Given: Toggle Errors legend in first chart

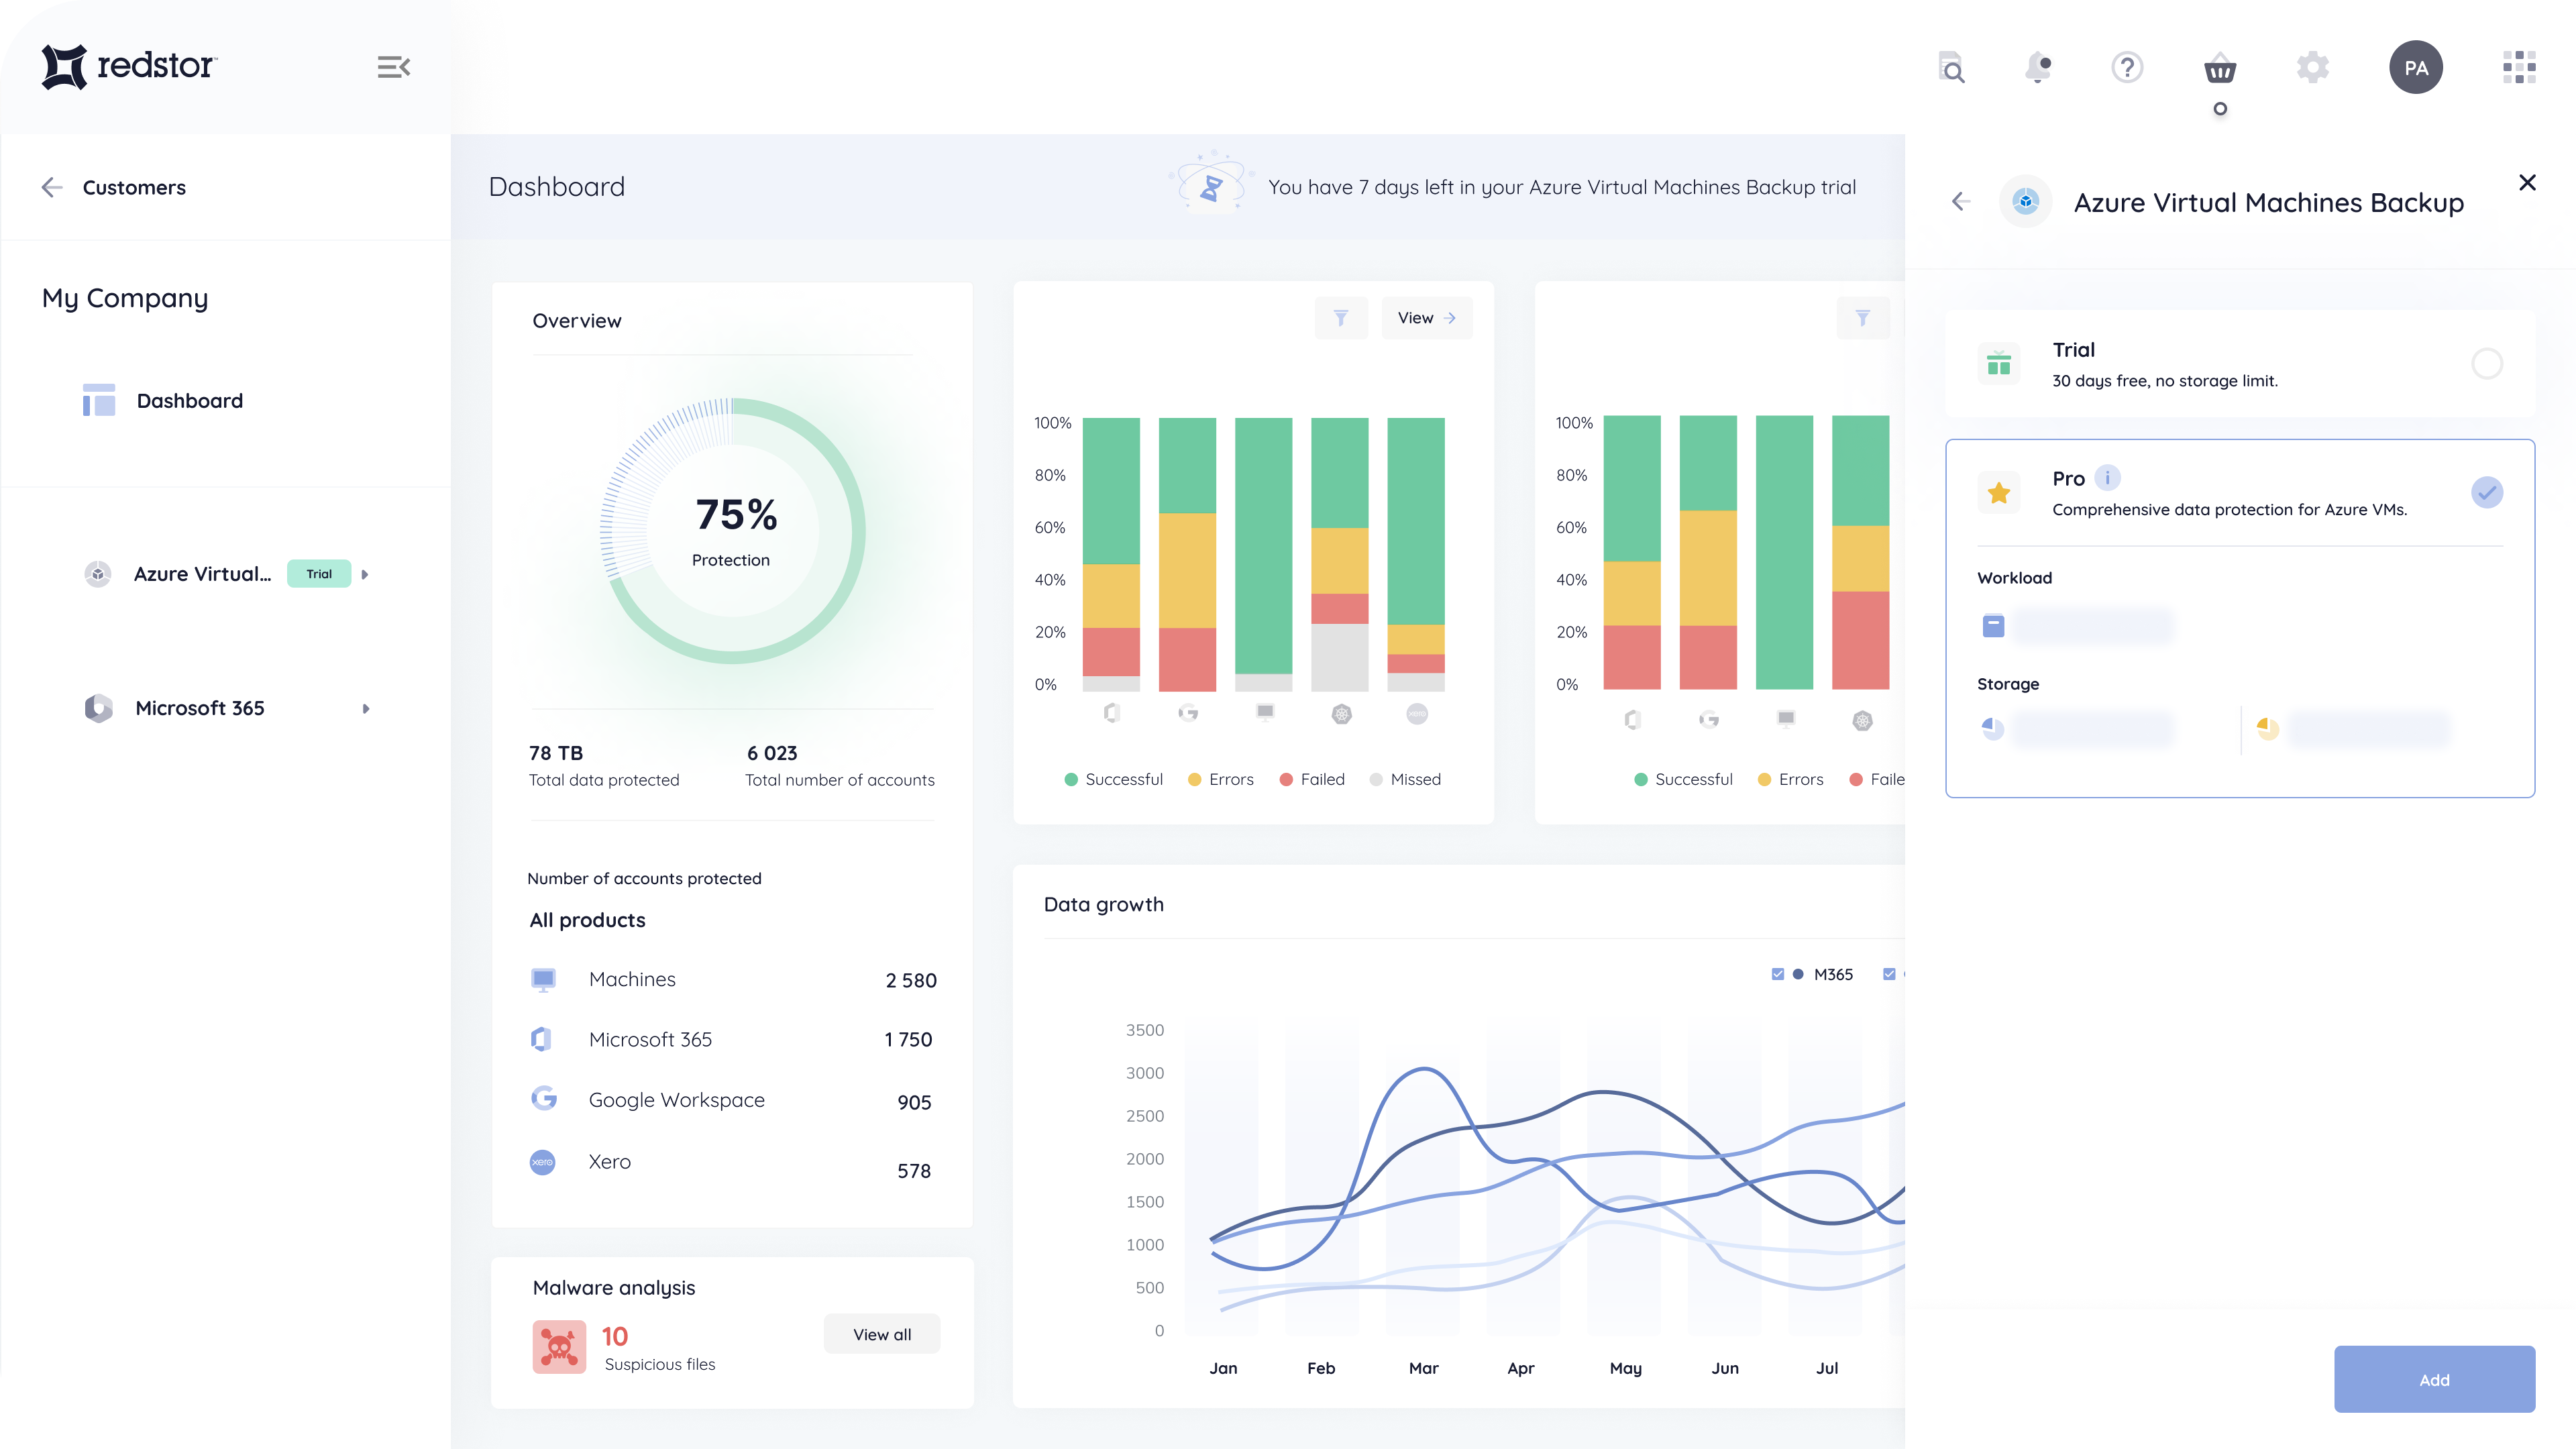Looking at the screenshot, I should (x=1220, y=779).
